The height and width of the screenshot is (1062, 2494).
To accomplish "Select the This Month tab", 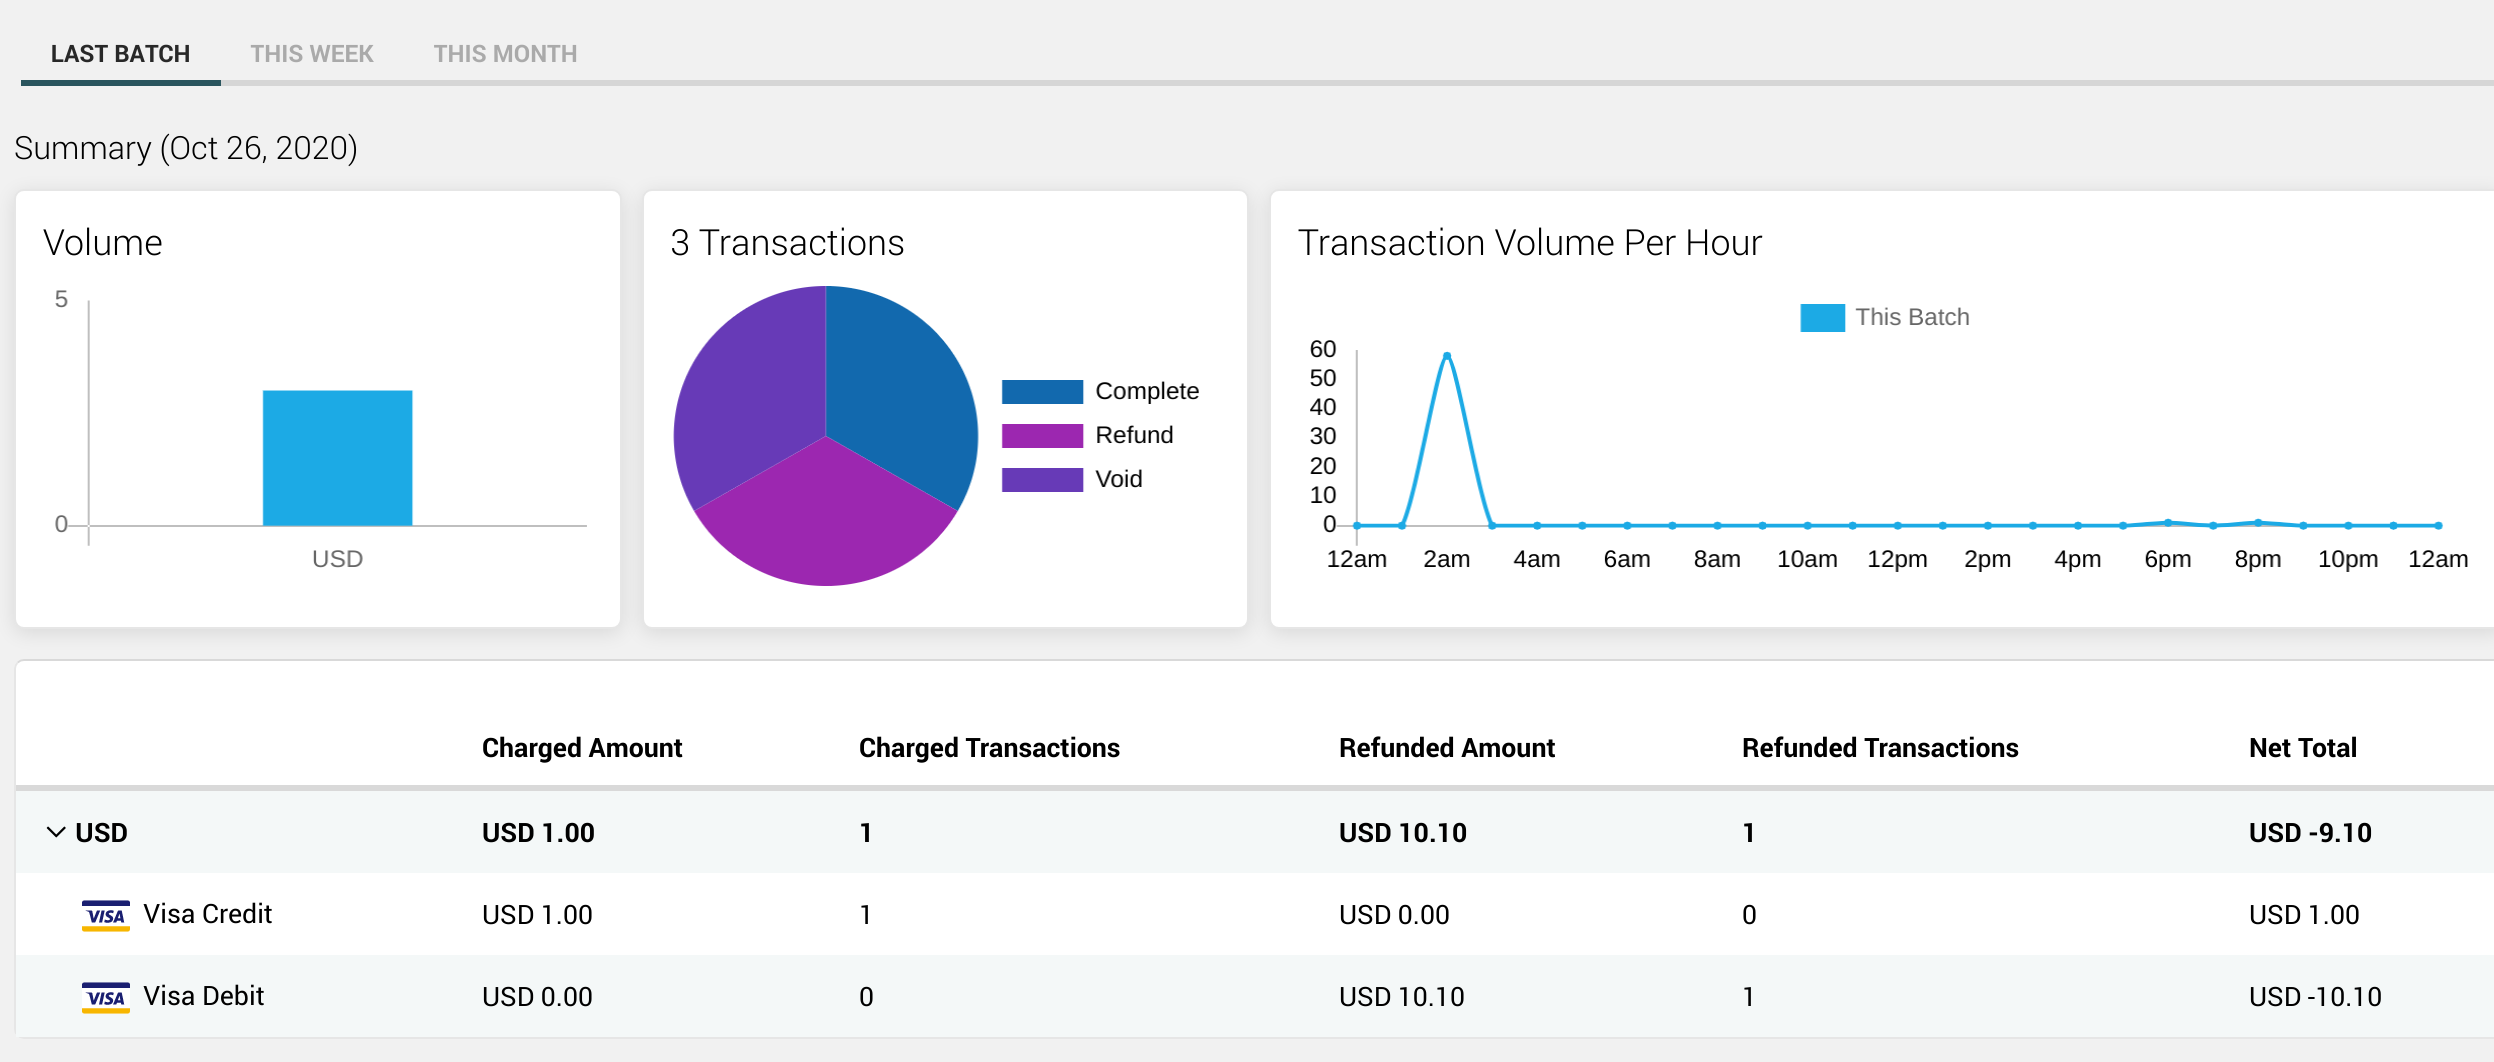I will tap(505, 54).
